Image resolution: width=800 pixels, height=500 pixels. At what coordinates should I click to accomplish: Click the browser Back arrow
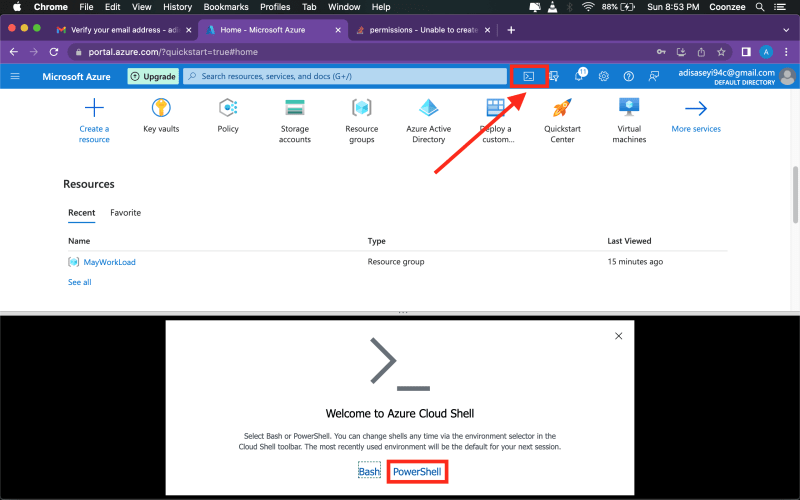point(14,52)
